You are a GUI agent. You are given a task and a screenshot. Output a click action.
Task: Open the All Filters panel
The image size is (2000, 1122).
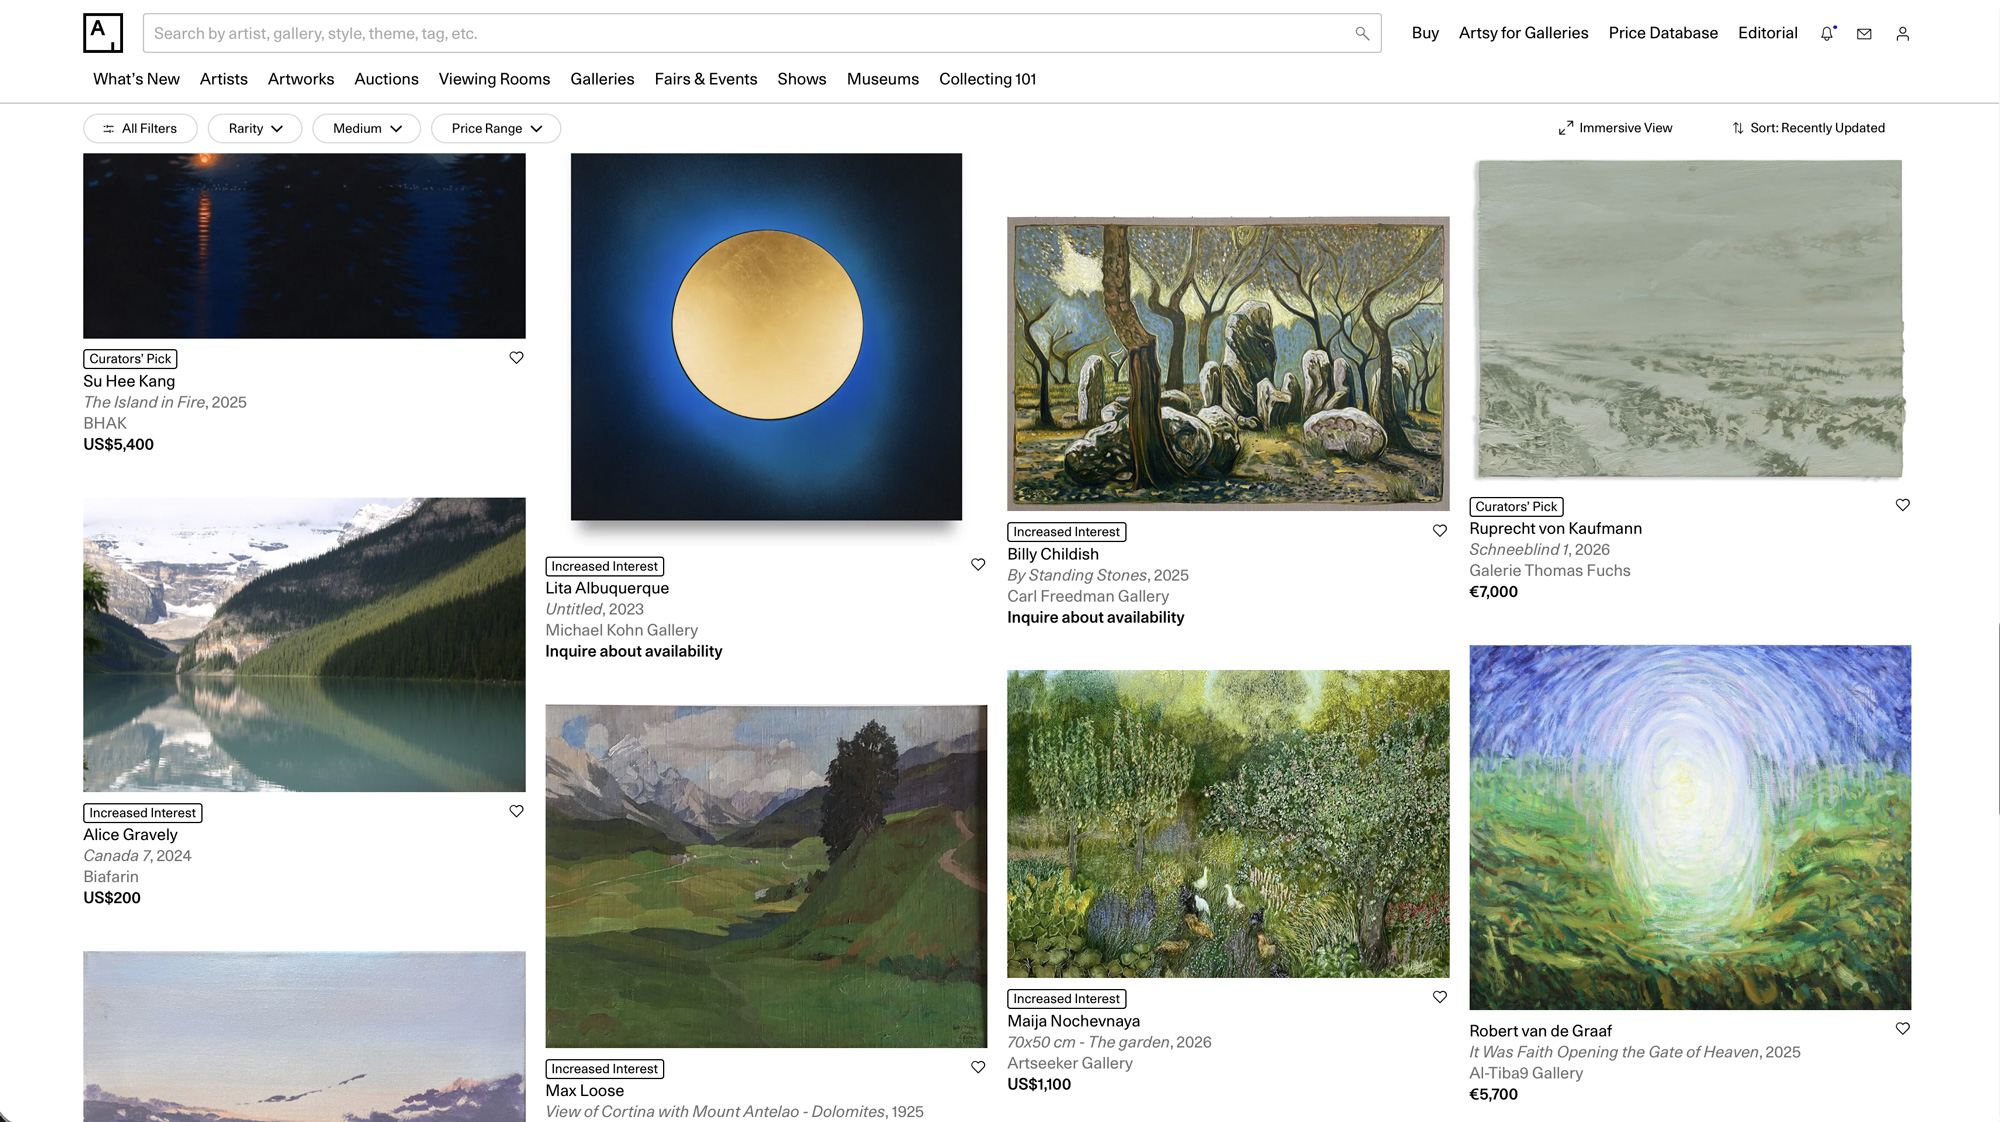140,128
